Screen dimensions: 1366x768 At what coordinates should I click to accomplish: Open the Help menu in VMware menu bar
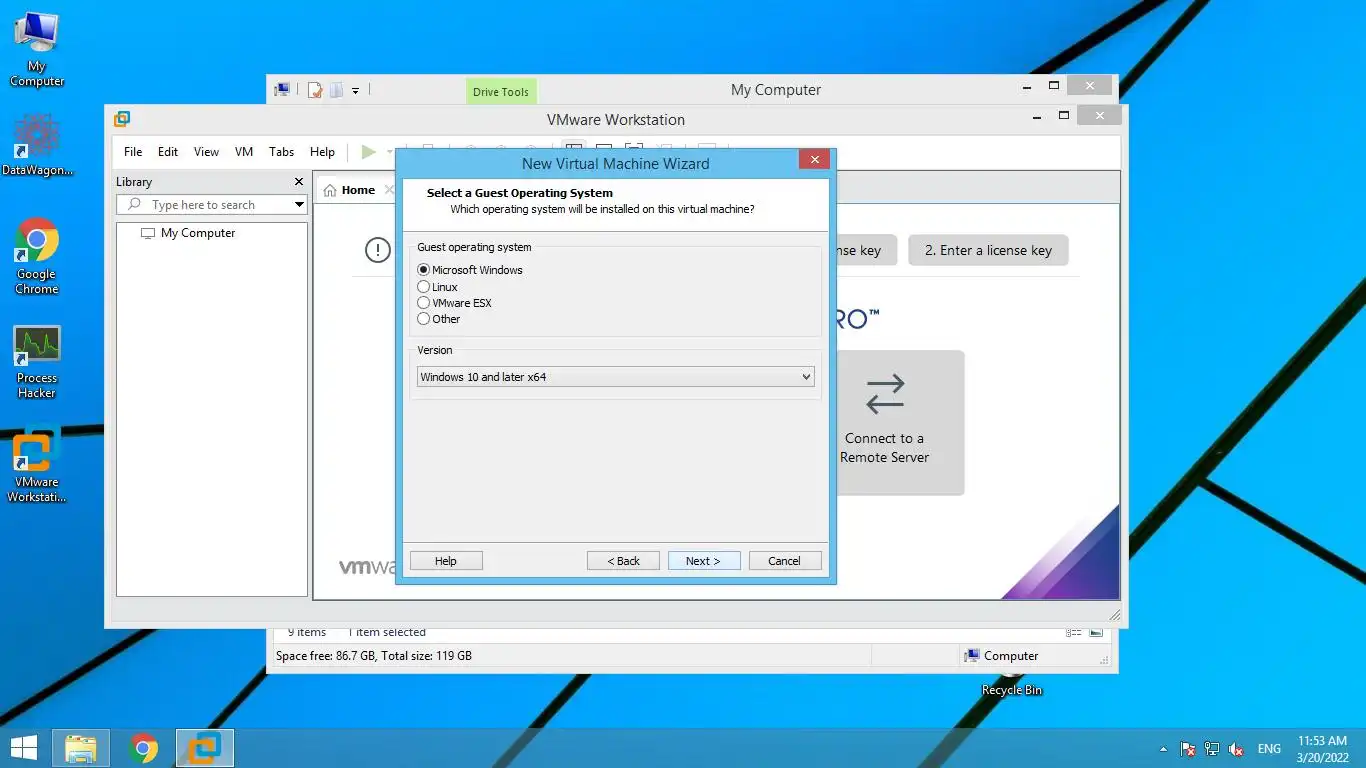click(322, 152)
